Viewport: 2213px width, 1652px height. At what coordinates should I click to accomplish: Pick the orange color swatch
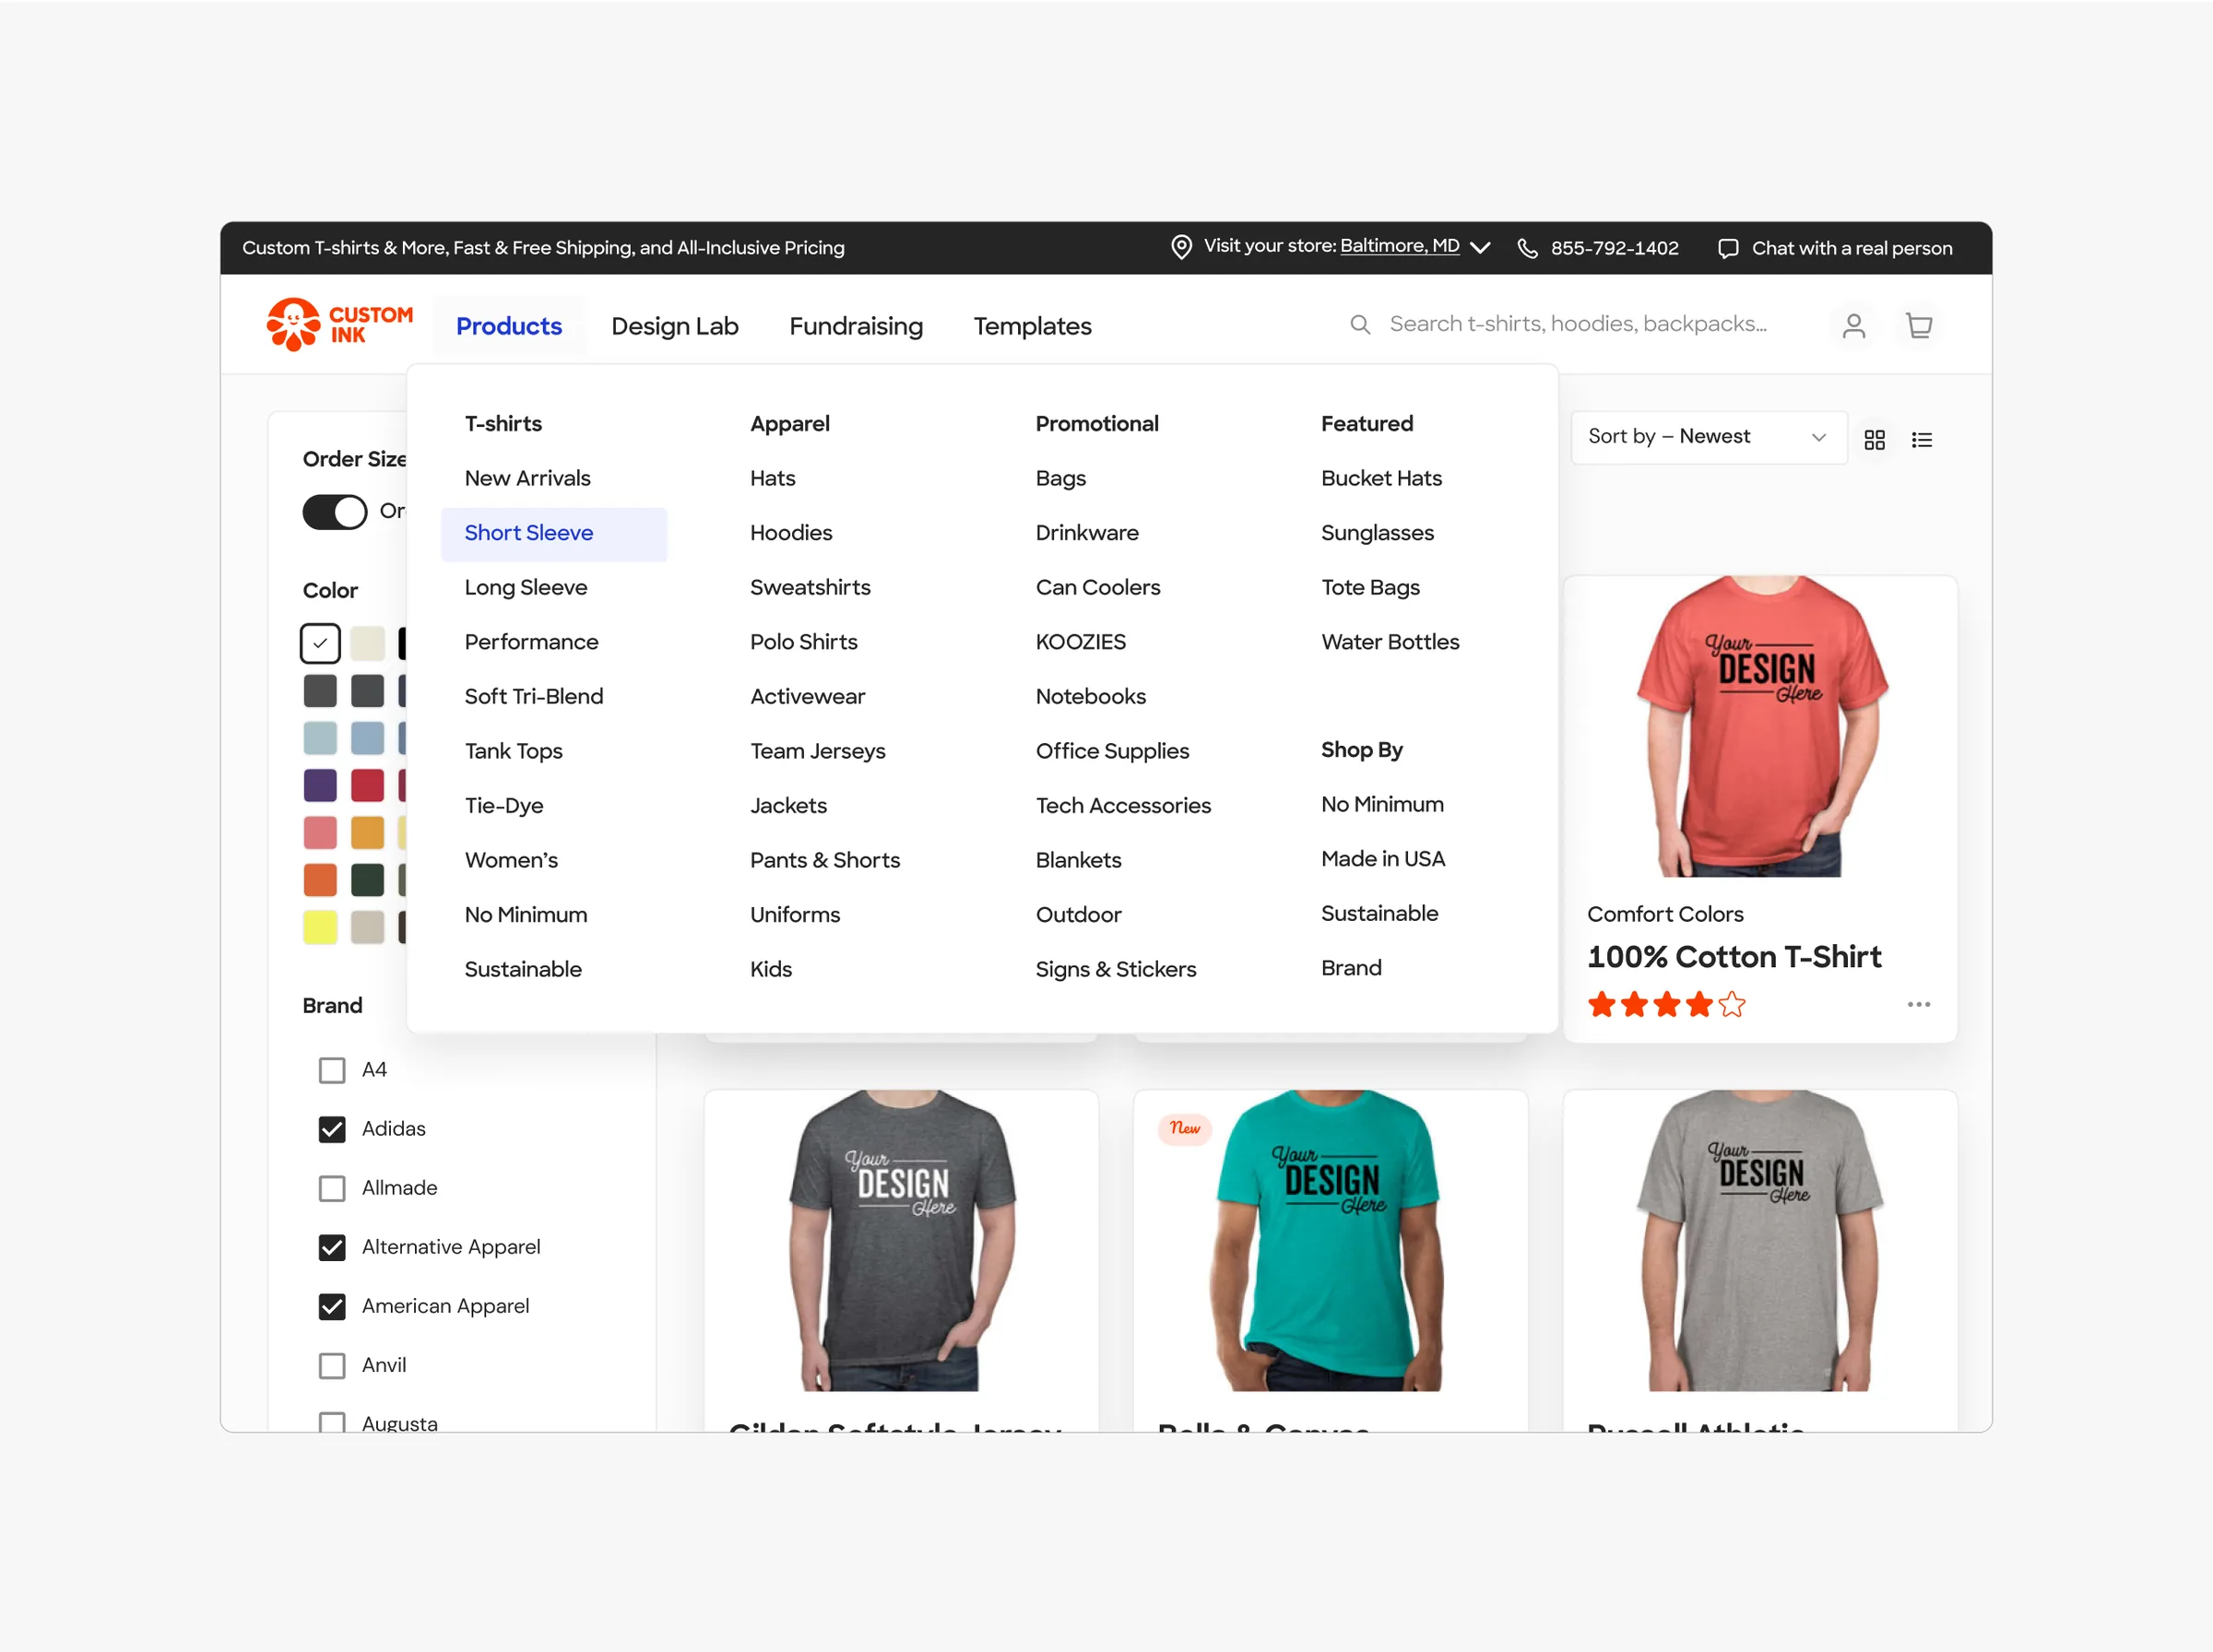click(x=320, y=880)
